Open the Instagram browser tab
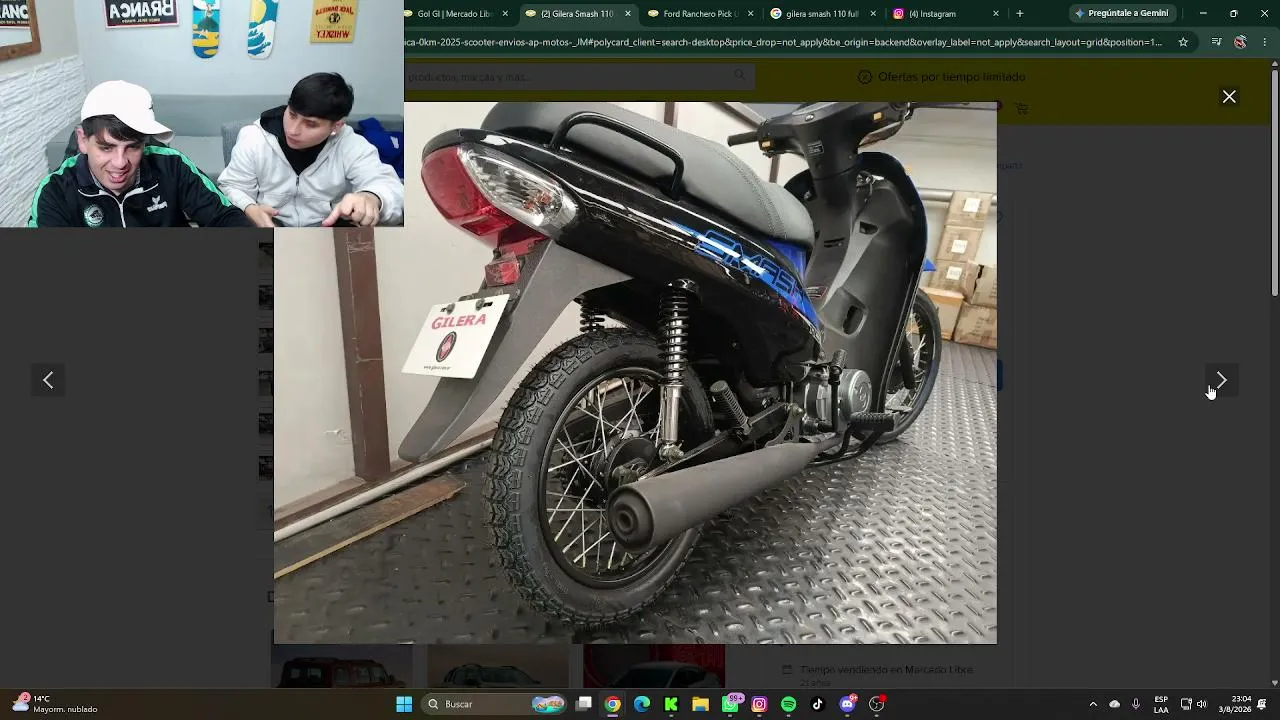Viewport: 1280px width, 720px height. click(x=945, y=14)
